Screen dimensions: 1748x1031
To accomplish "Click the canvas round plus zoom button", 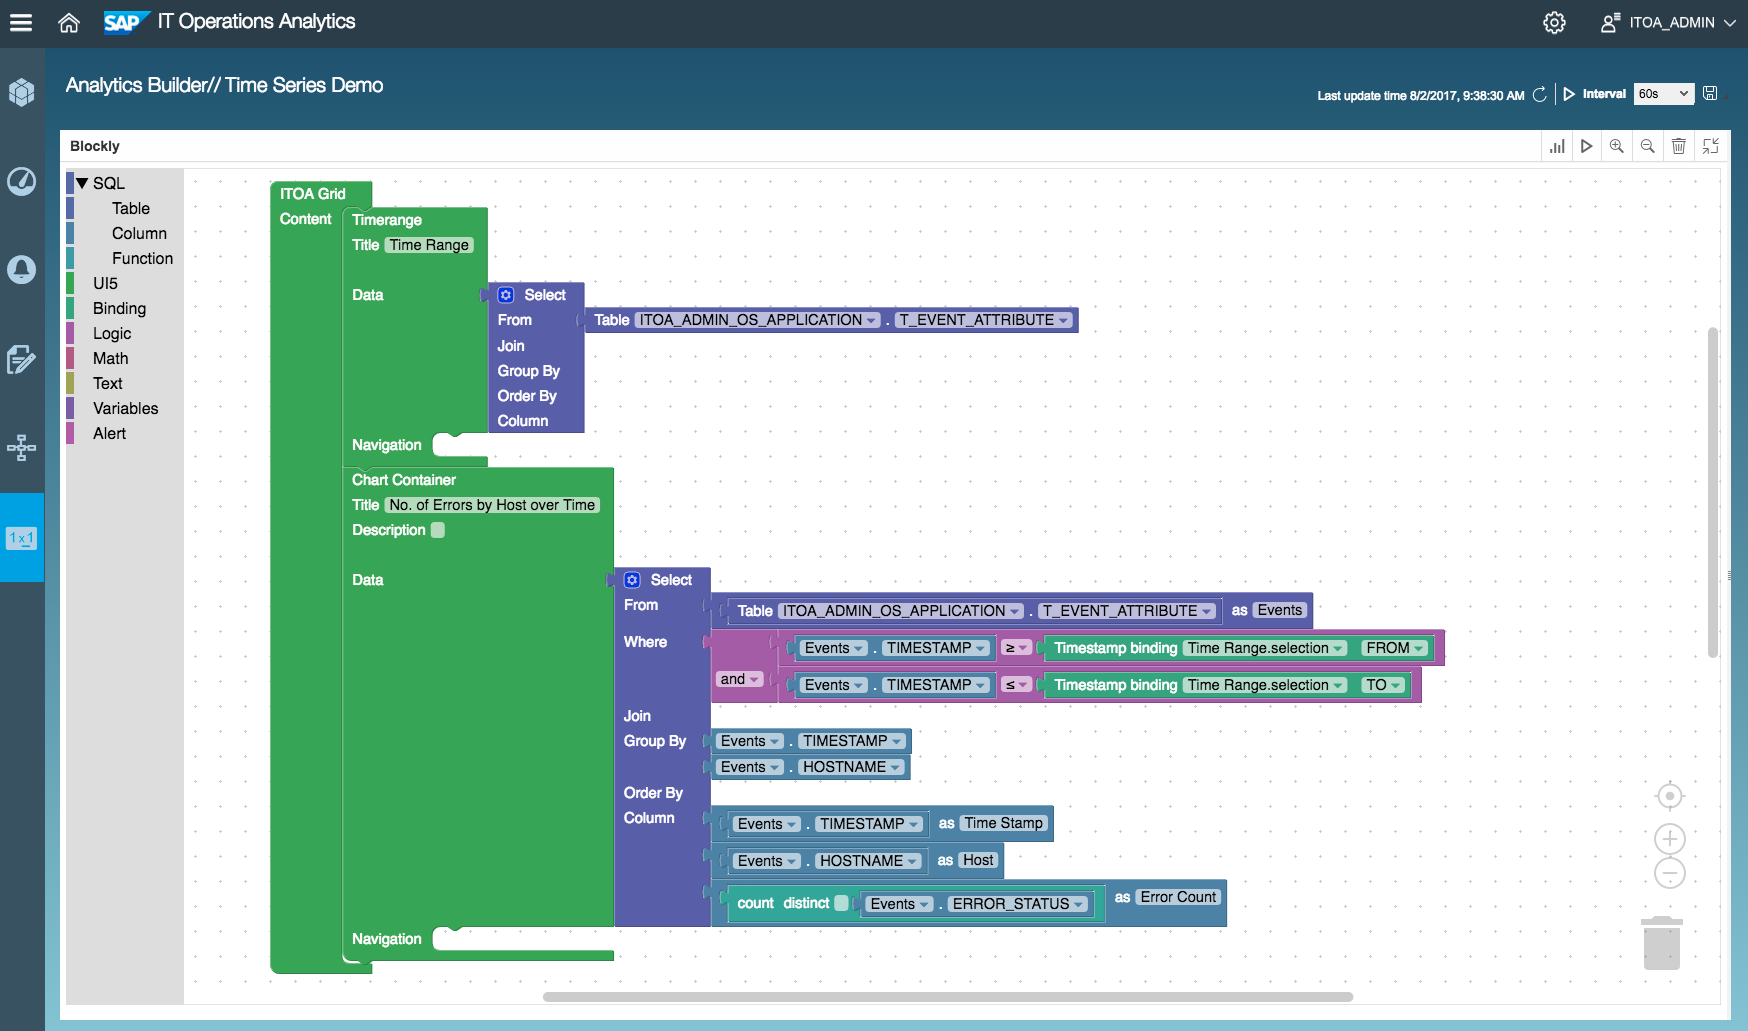I will coord(1670,838).
